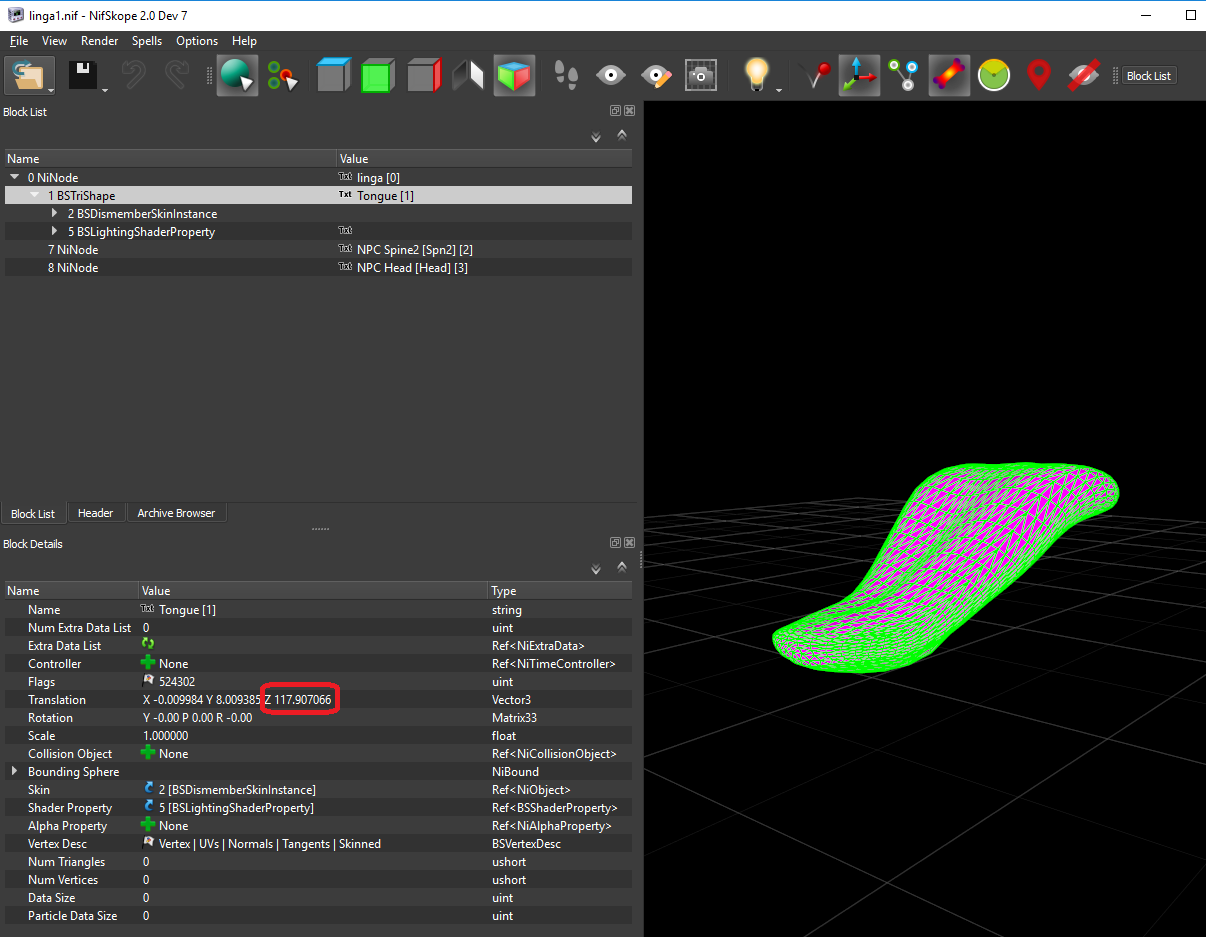Screen dimensions: 1206x937
Task: Select the Block List bottom tab
Action: point(33,514)
